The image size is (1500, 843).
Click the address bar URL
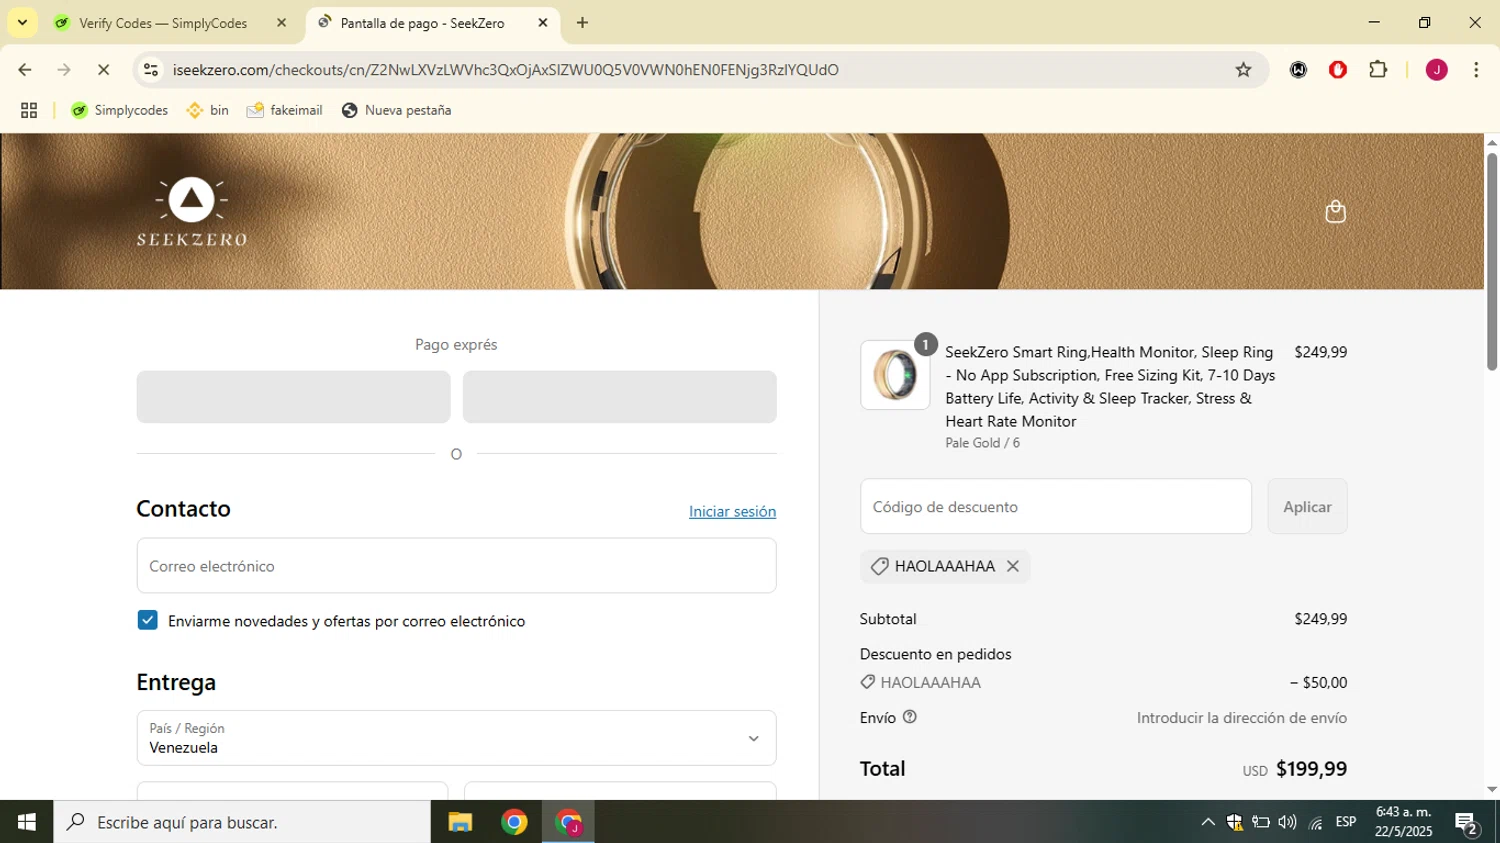505,70
